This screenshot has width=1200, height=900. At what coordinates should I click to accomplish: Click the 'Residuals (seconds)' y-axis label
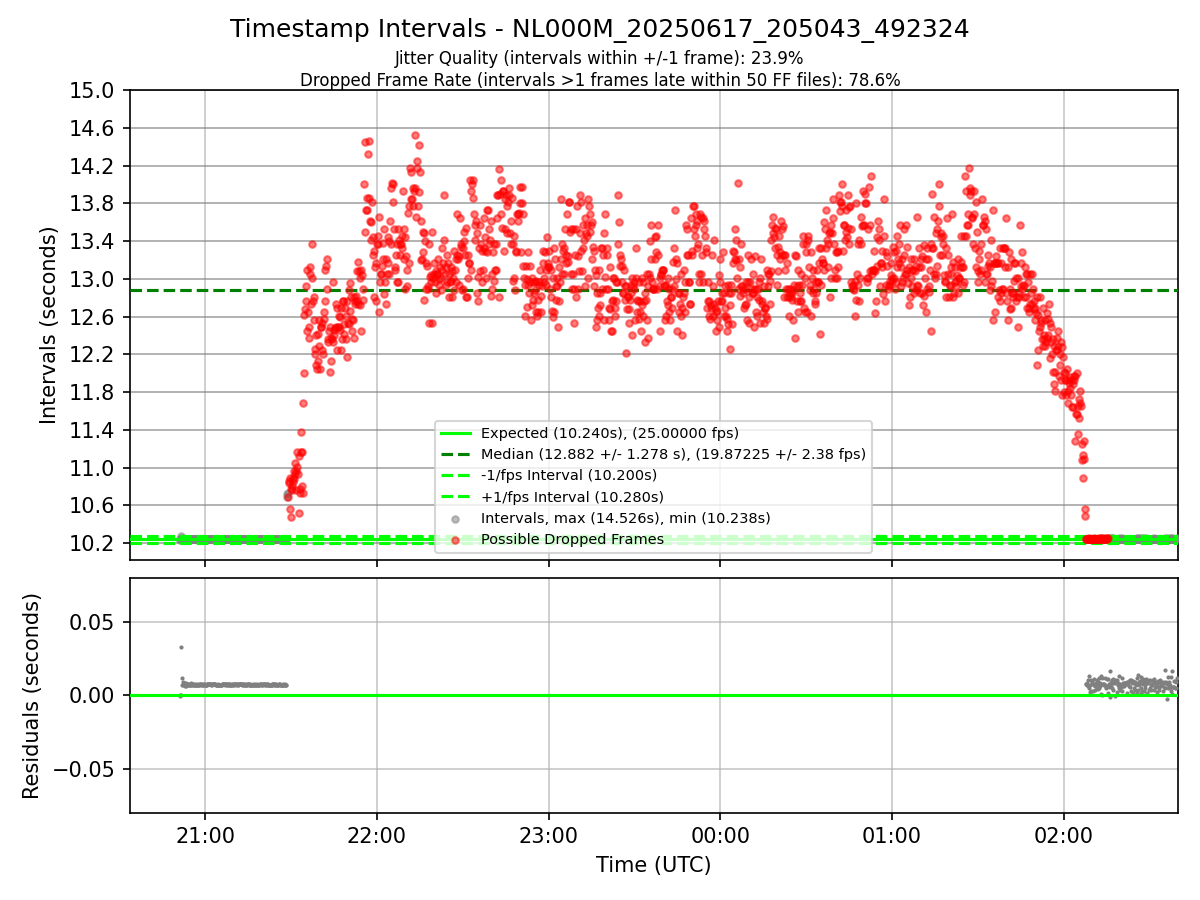tap(31, 696)
